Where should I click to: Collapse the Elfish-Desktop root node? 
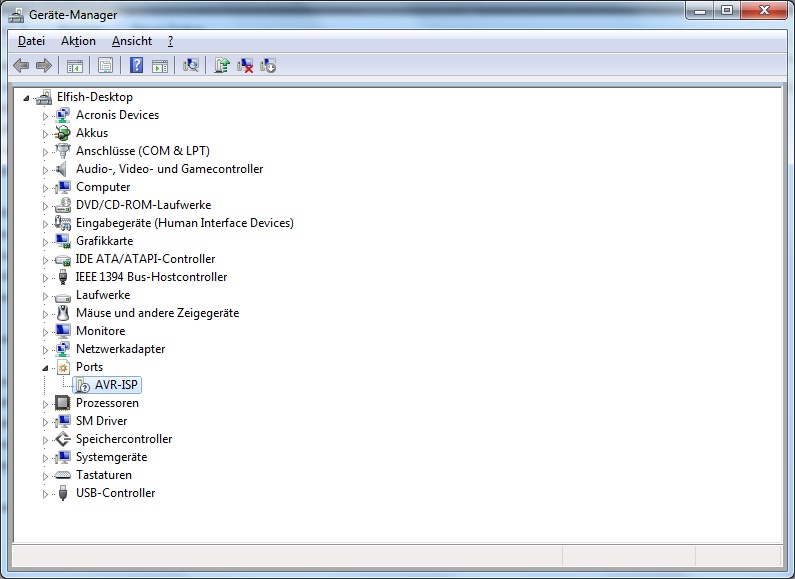coord(26,98)
